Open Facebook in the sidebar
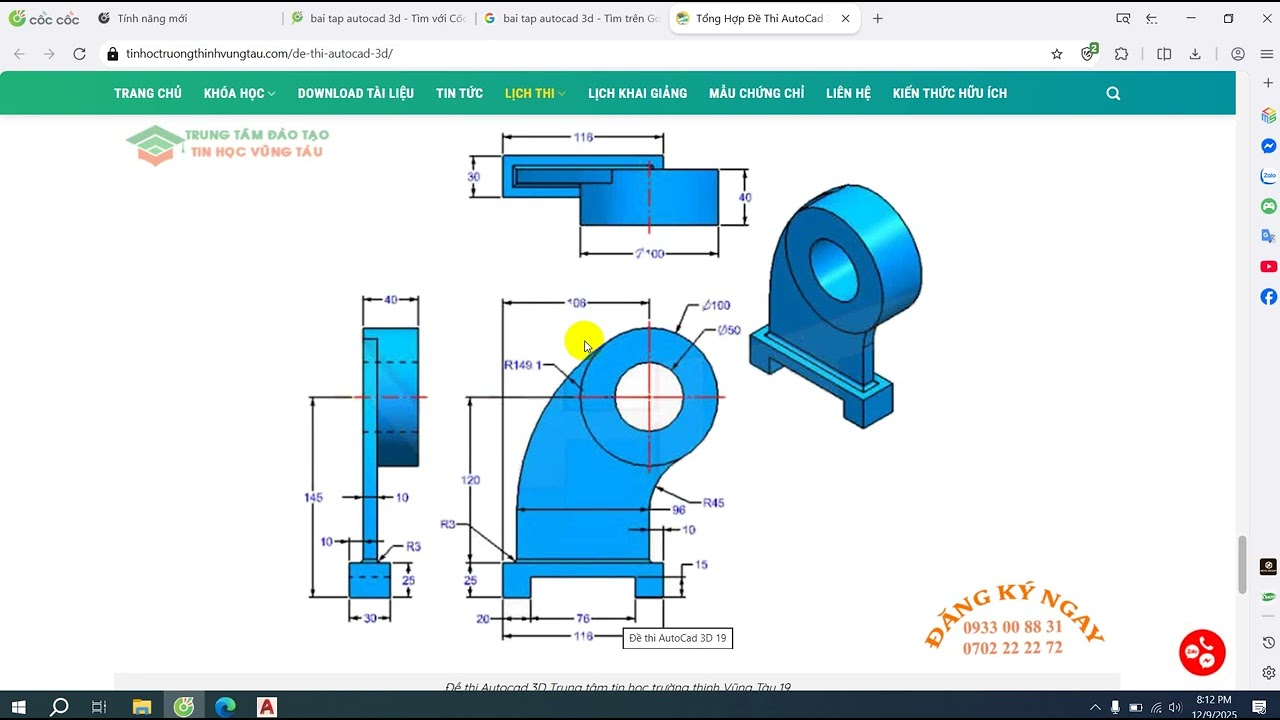 click(1268, 297)
